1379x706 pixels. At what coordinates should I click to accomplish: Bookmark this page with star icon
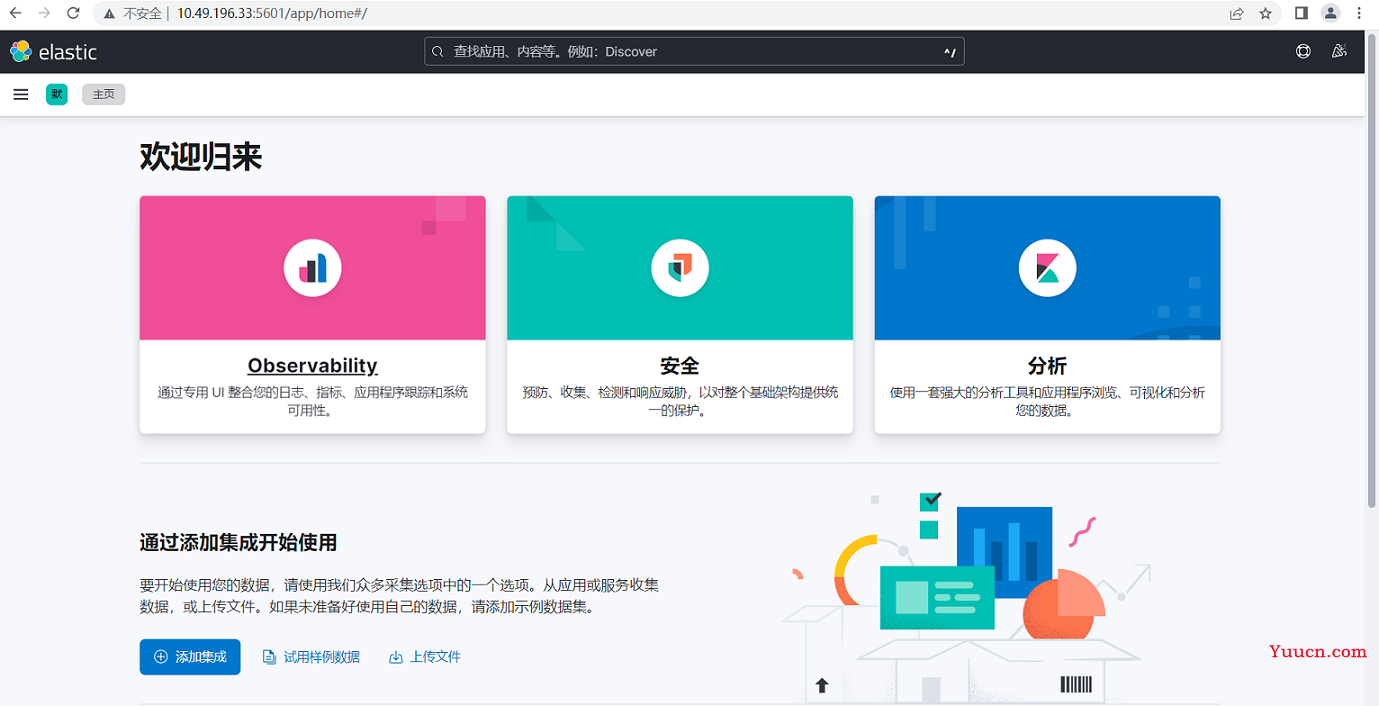coord(1265,14)
